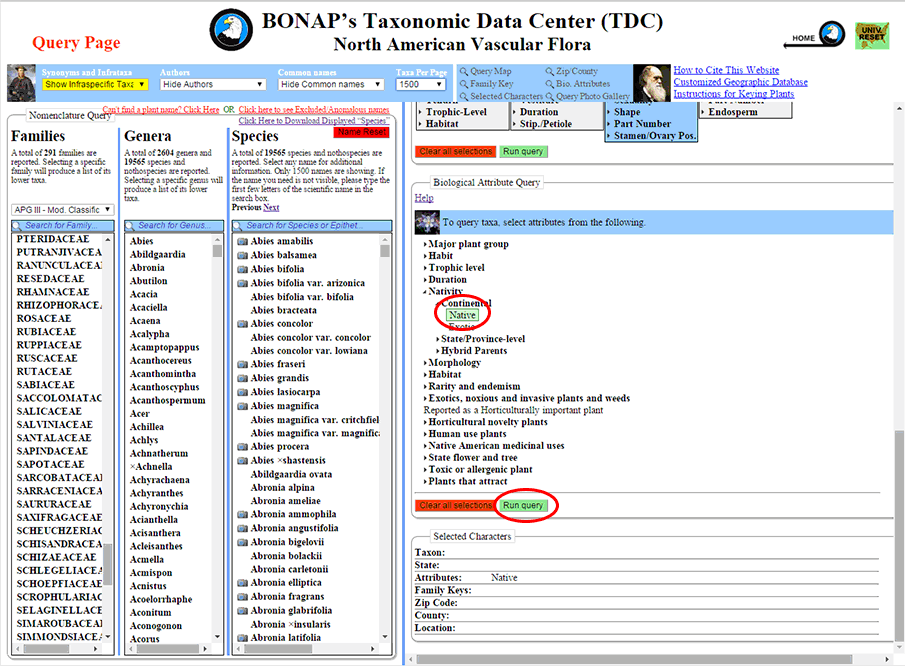Open the Hide Authors dropdown
Viewport: 905px width, 666px height.
[x=212, y=84]
